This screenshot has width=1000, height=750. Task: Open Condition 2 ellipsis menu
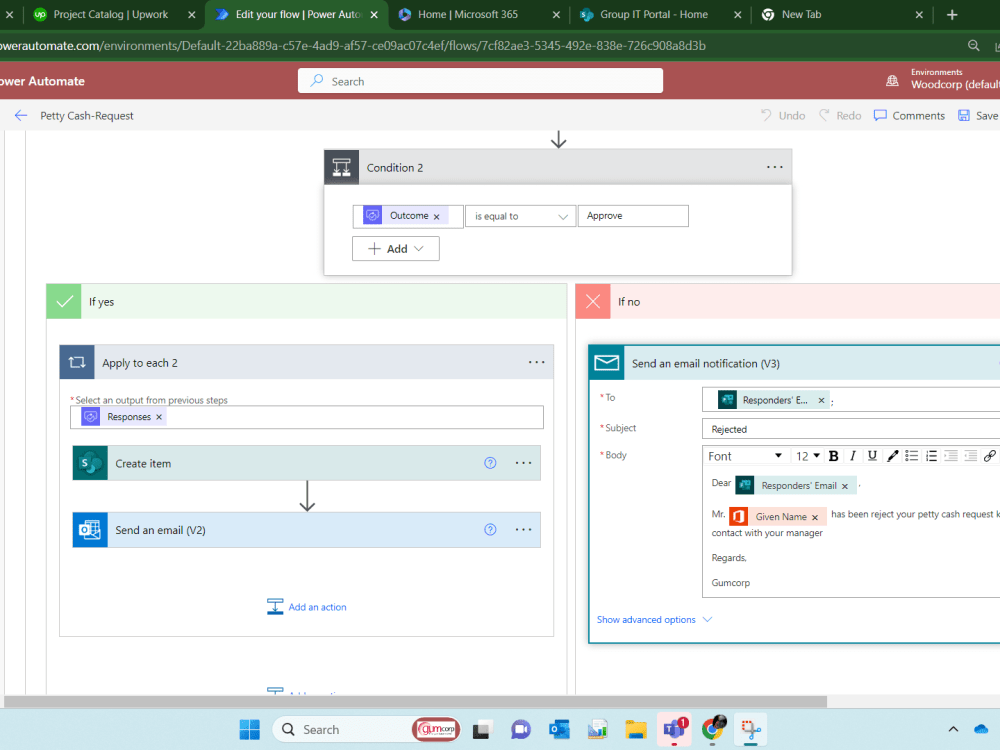tap(774, 167)
